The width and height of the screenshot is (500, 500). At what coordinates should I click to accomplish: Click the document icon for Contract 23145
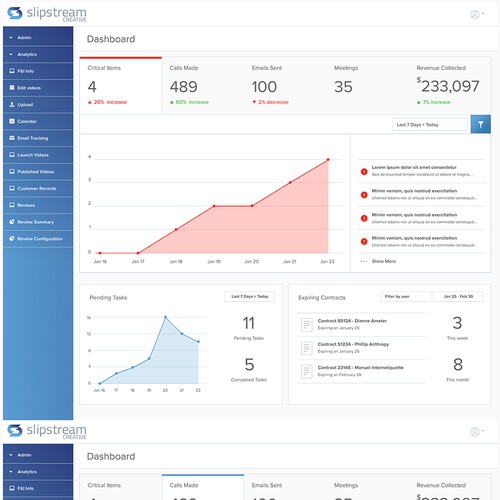(306, 371)
